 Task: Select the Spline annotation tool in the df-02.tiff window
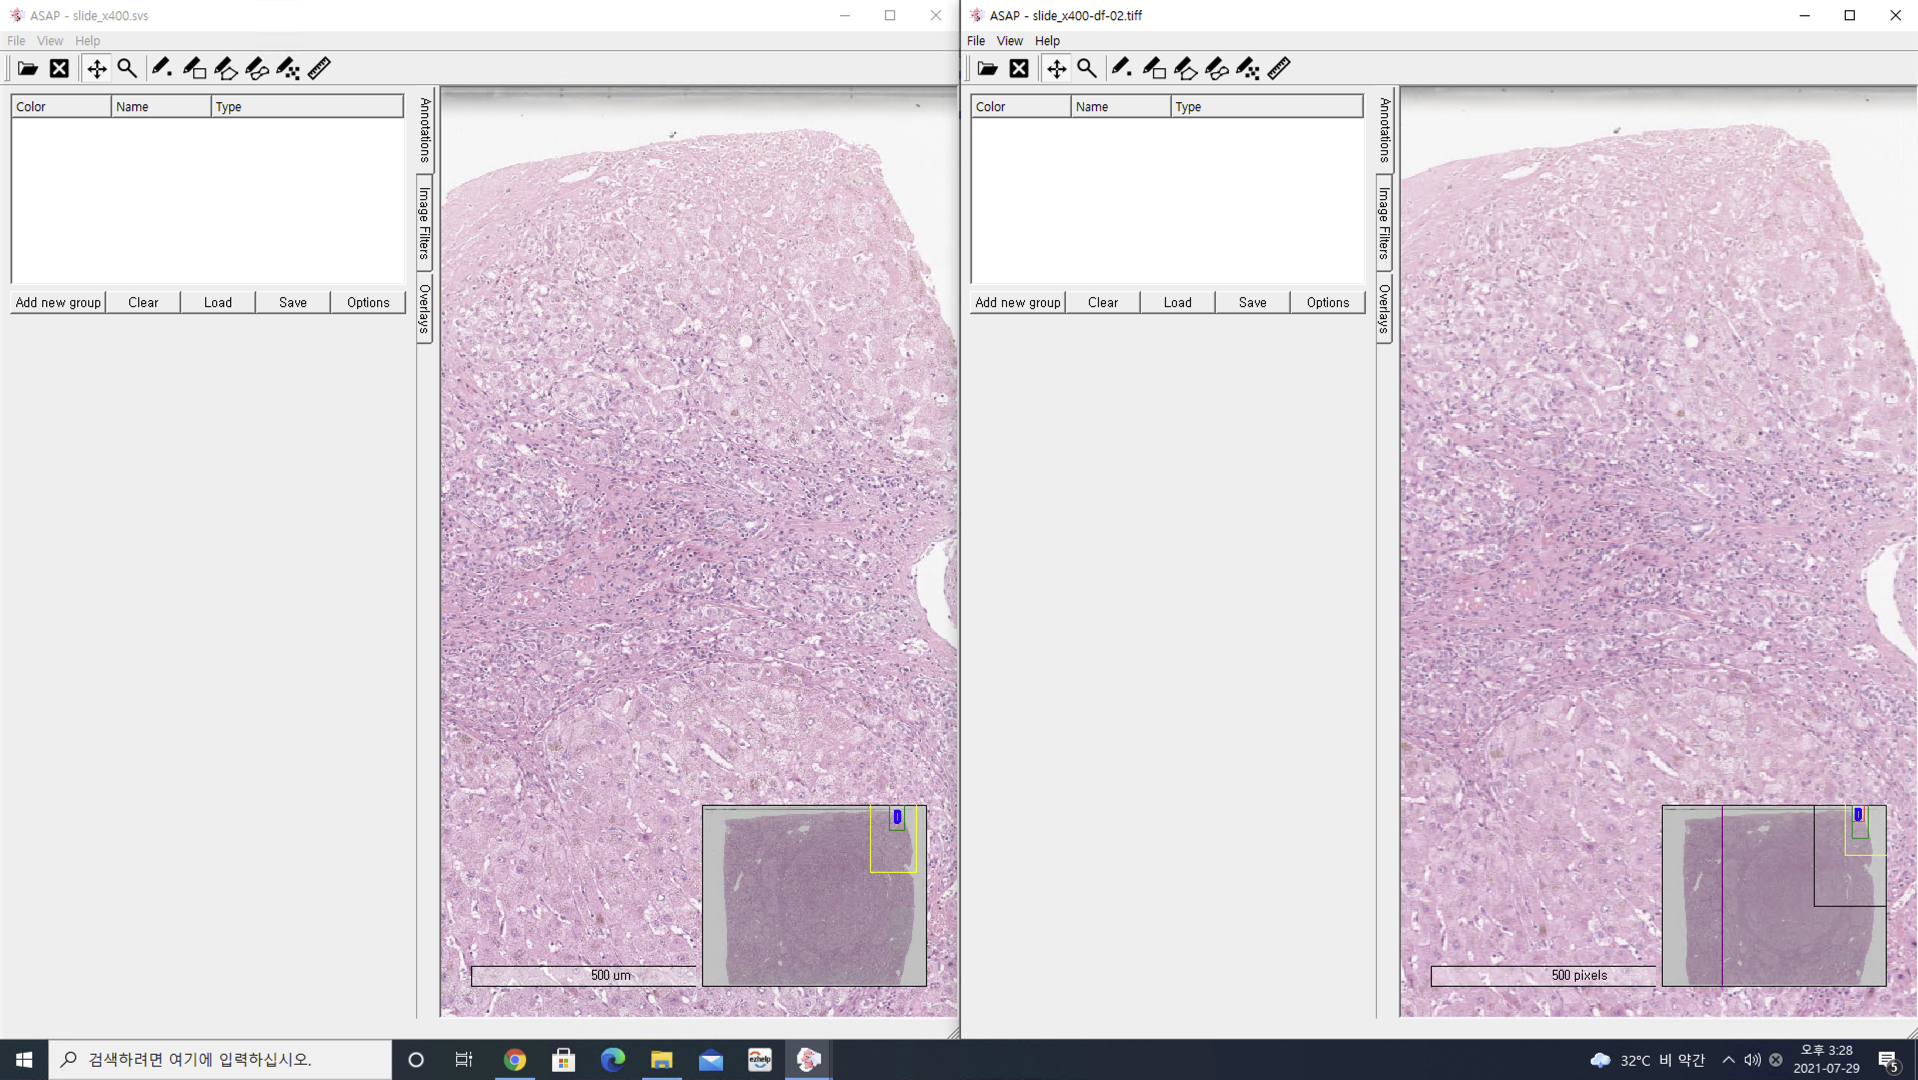tap(1217, 69)
